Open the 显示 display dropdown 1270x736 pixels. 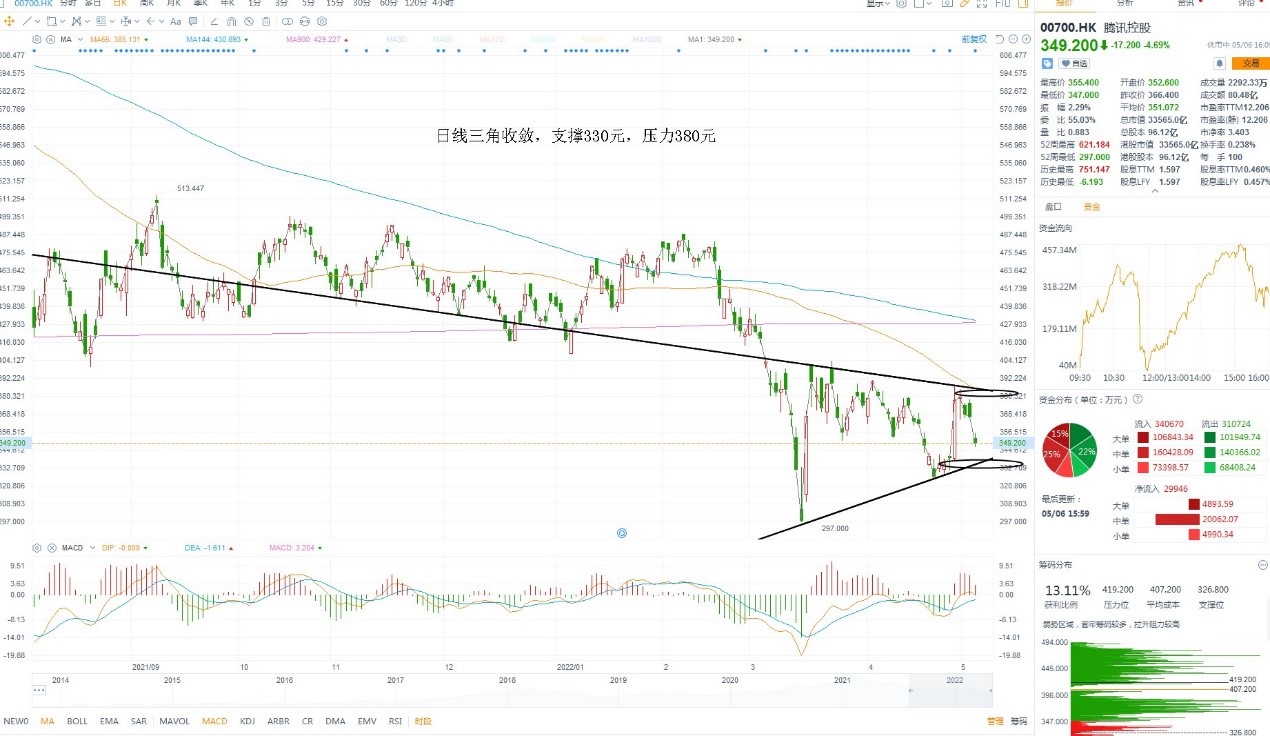(878, 4)
